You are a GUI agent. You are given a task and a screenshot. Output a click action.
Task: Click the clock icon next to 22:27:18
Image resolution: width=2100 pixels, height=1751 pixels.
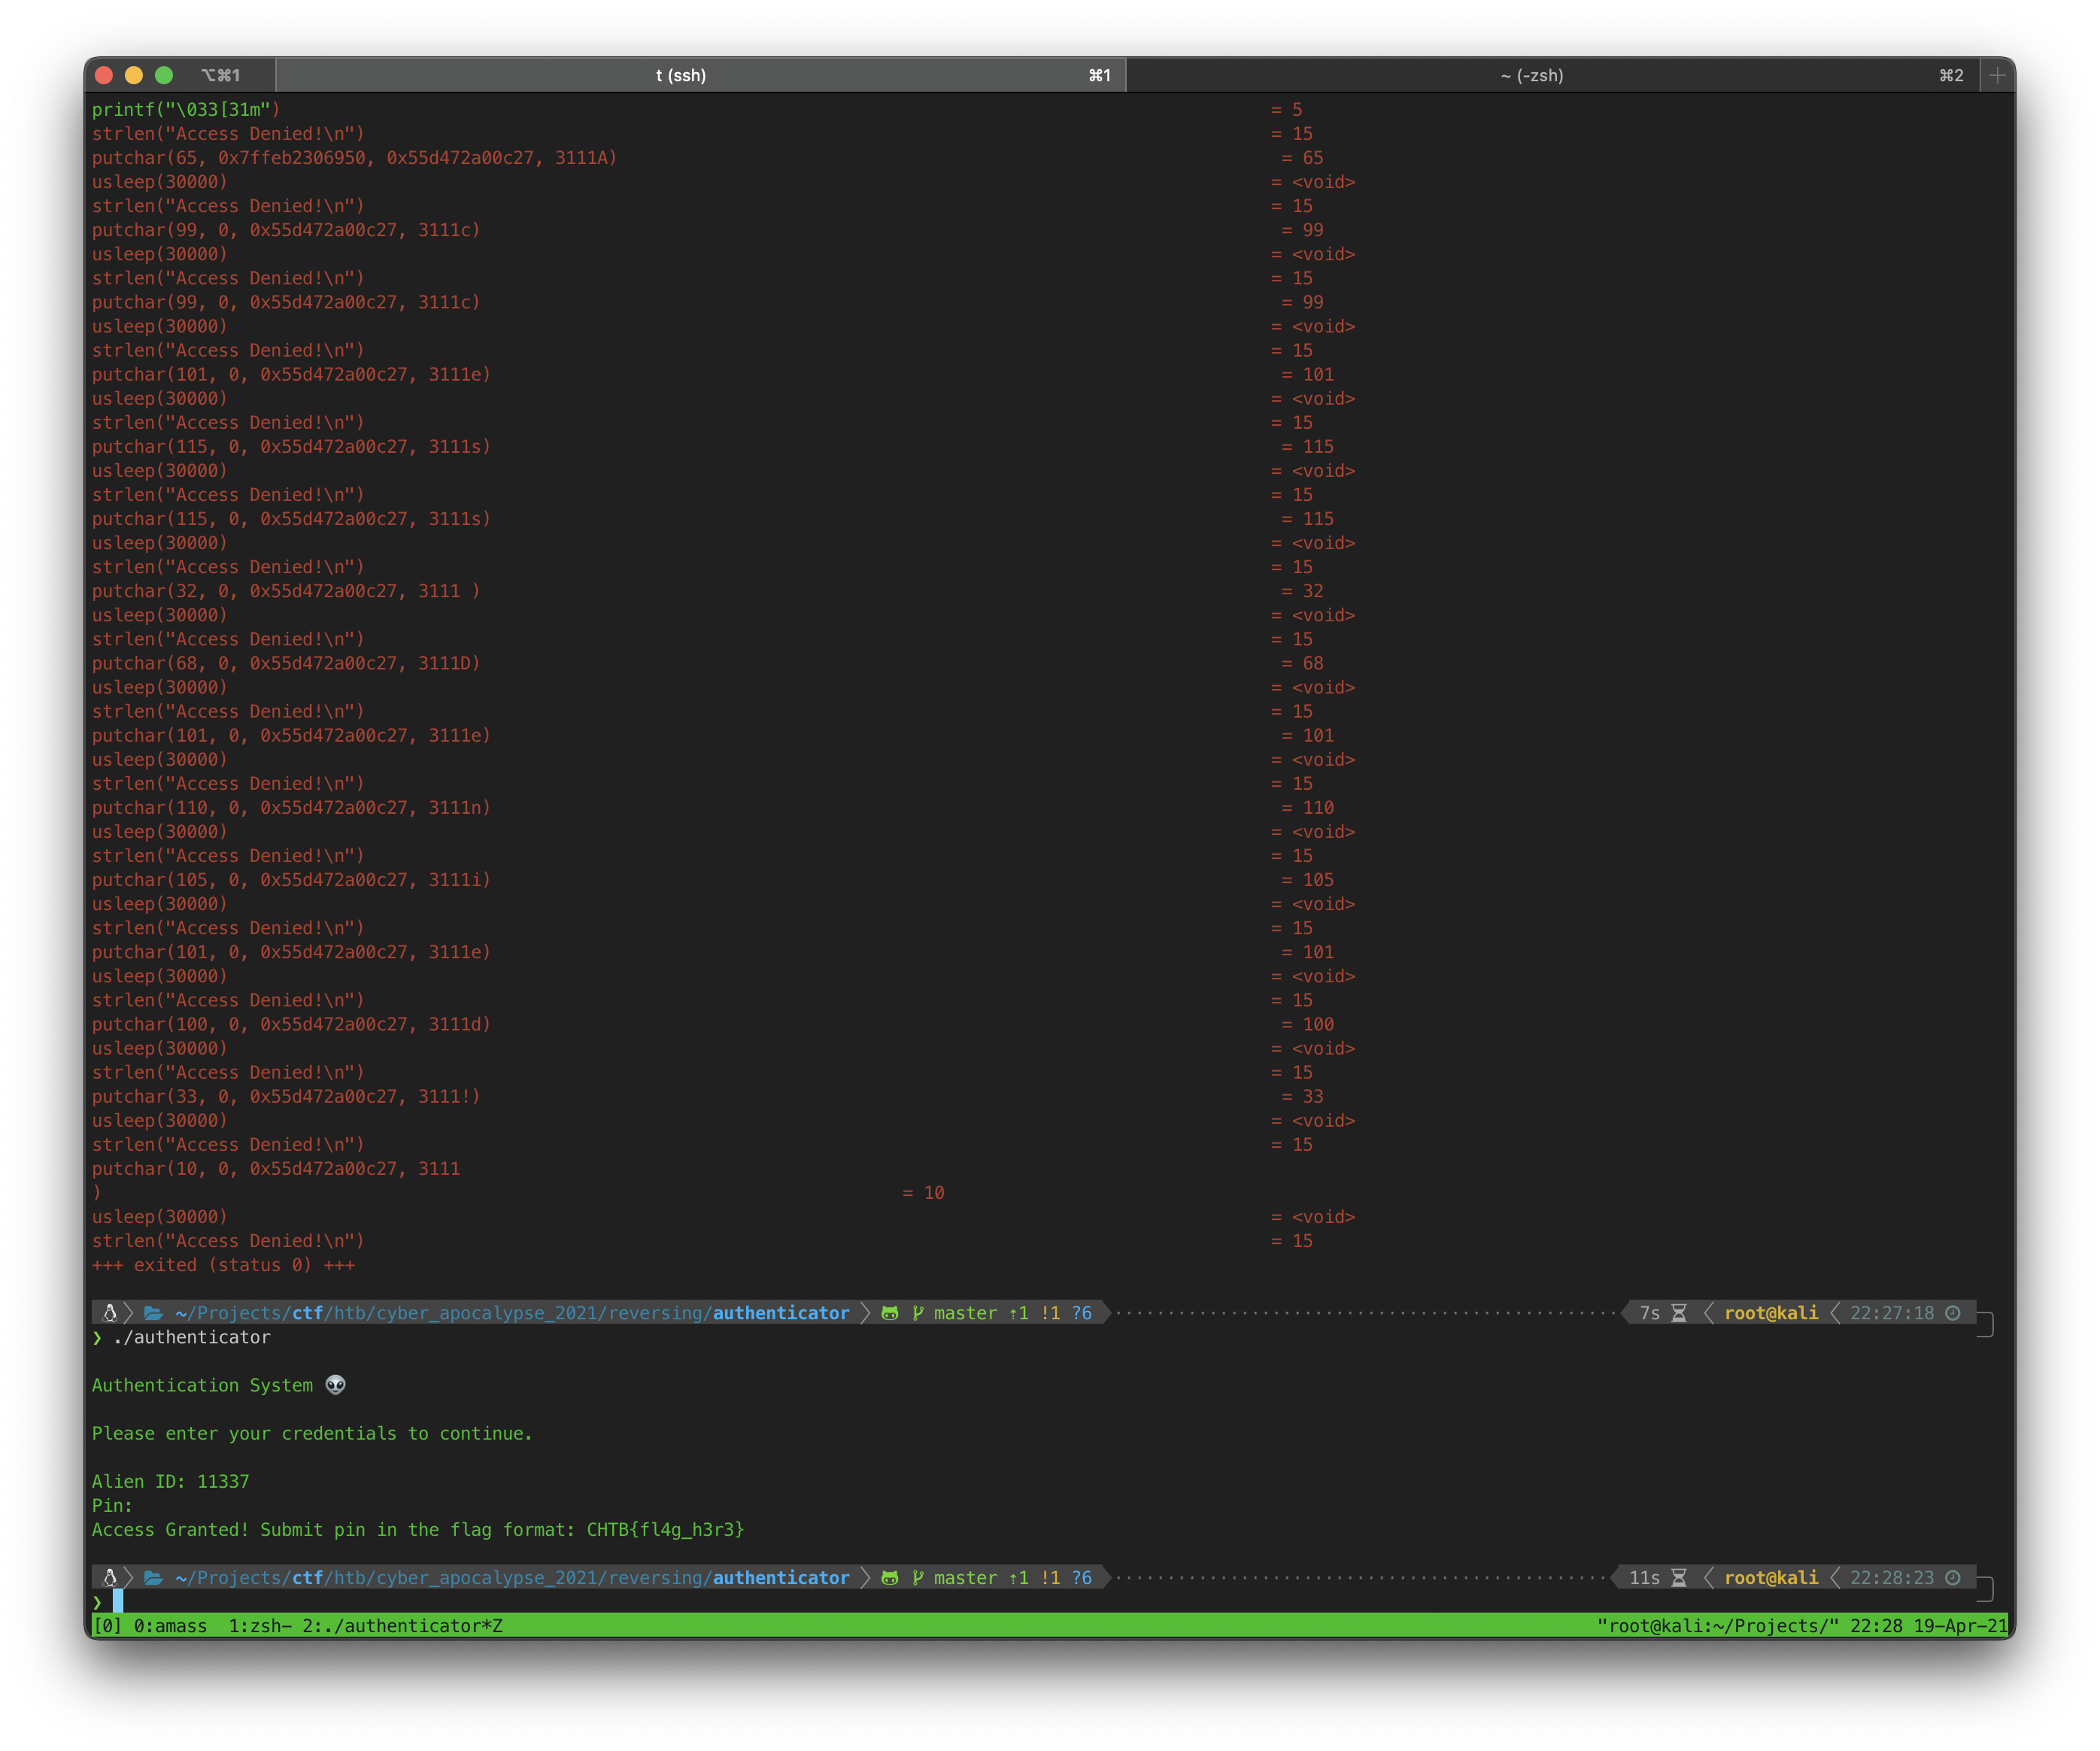[x=1953, y=1313]
